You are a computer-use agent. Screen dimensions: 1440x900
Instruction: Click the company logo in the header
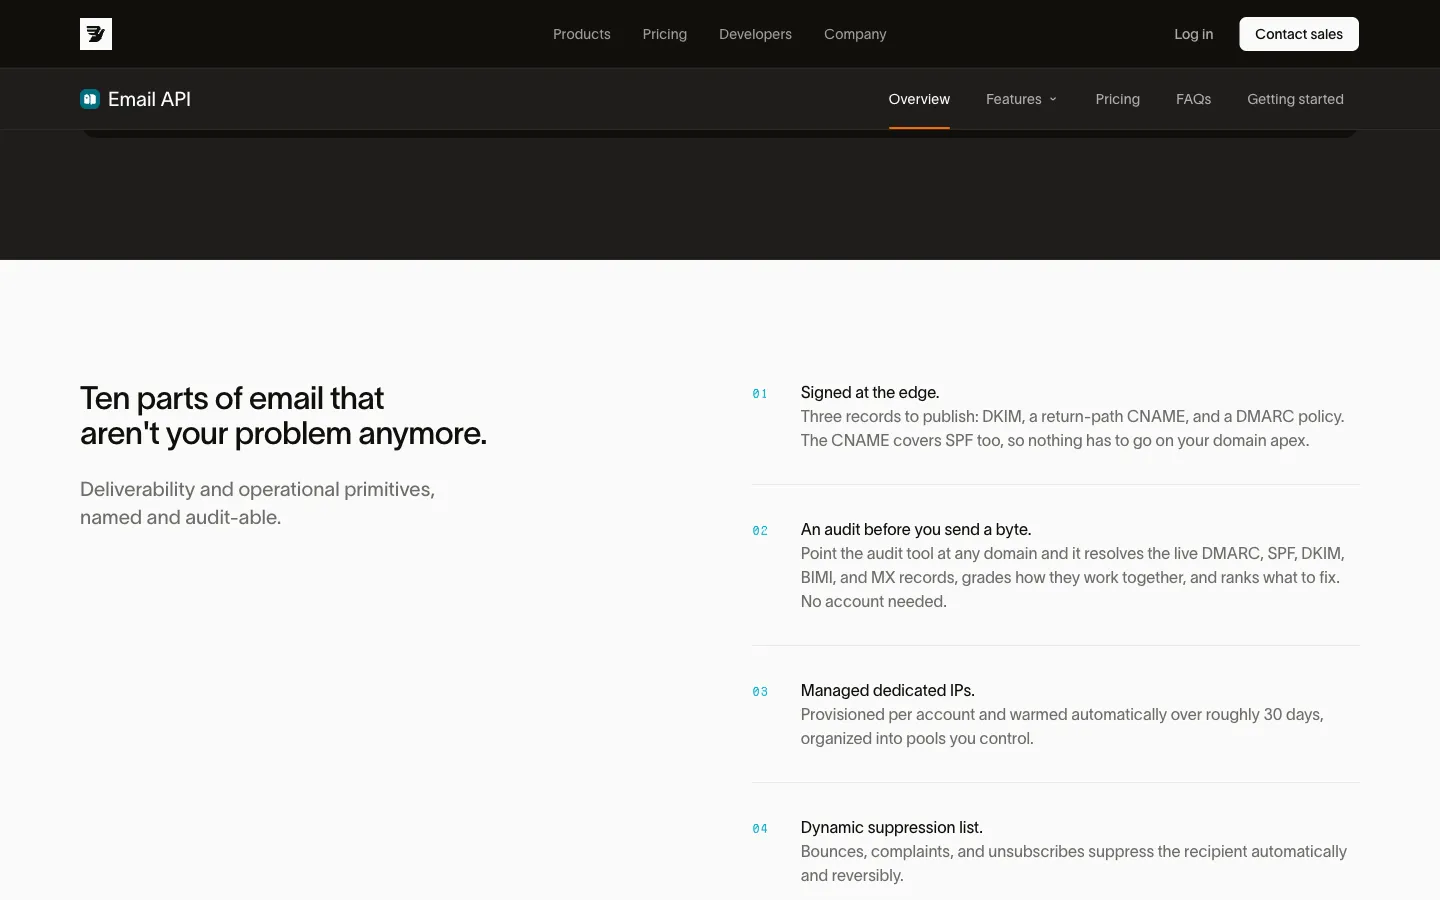(96, 34)
